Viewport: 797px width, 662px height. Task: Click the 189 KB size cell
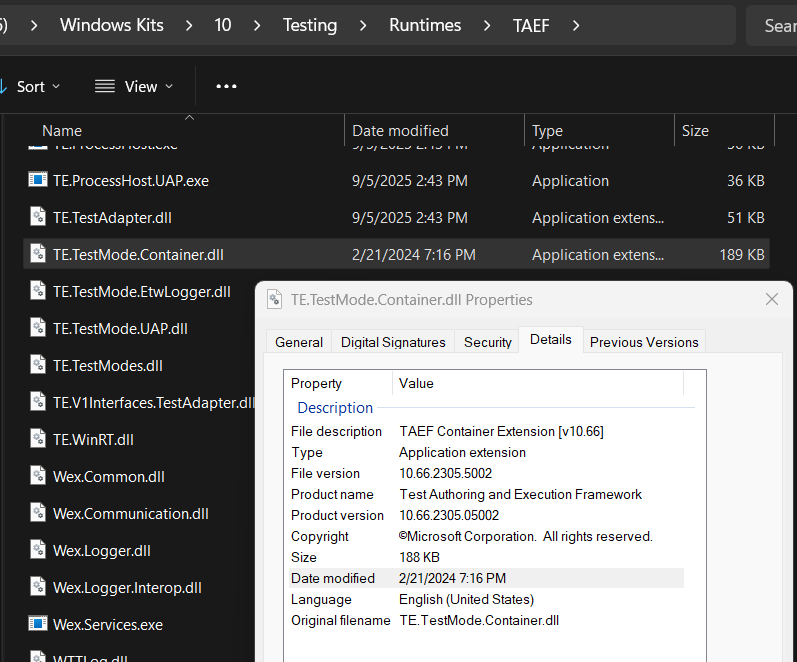tap(742, 255)
